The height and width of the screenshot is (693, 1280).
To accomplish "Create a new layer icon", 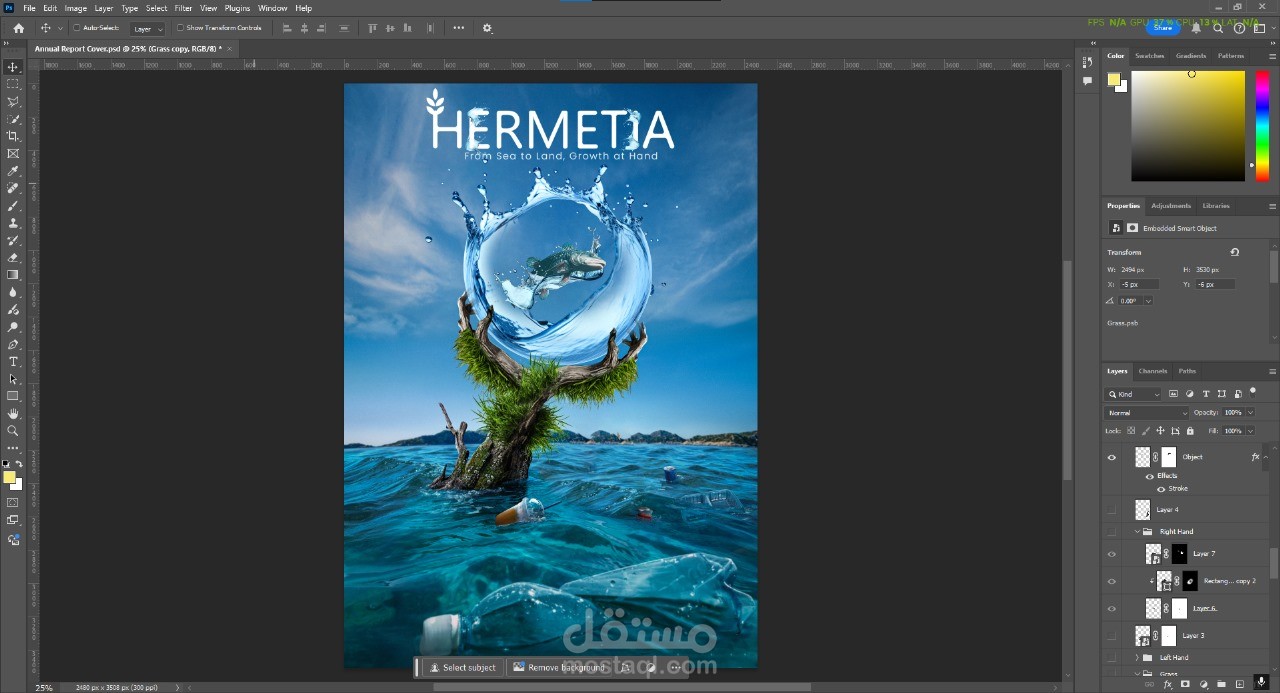I will [x=1240, y=685].
